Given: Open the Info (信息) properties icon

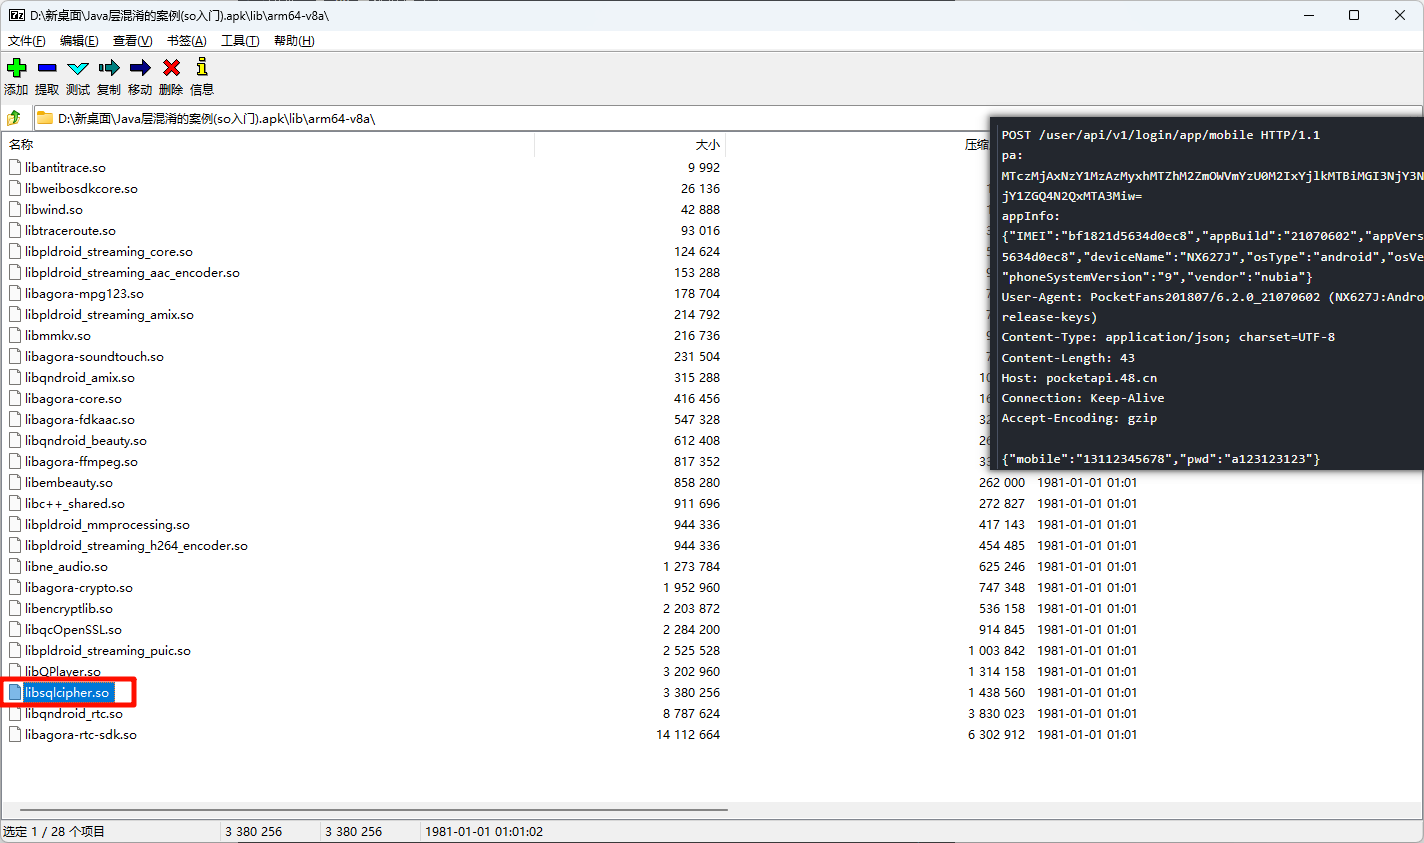Looking at the screenshot, I should (202, 68).
